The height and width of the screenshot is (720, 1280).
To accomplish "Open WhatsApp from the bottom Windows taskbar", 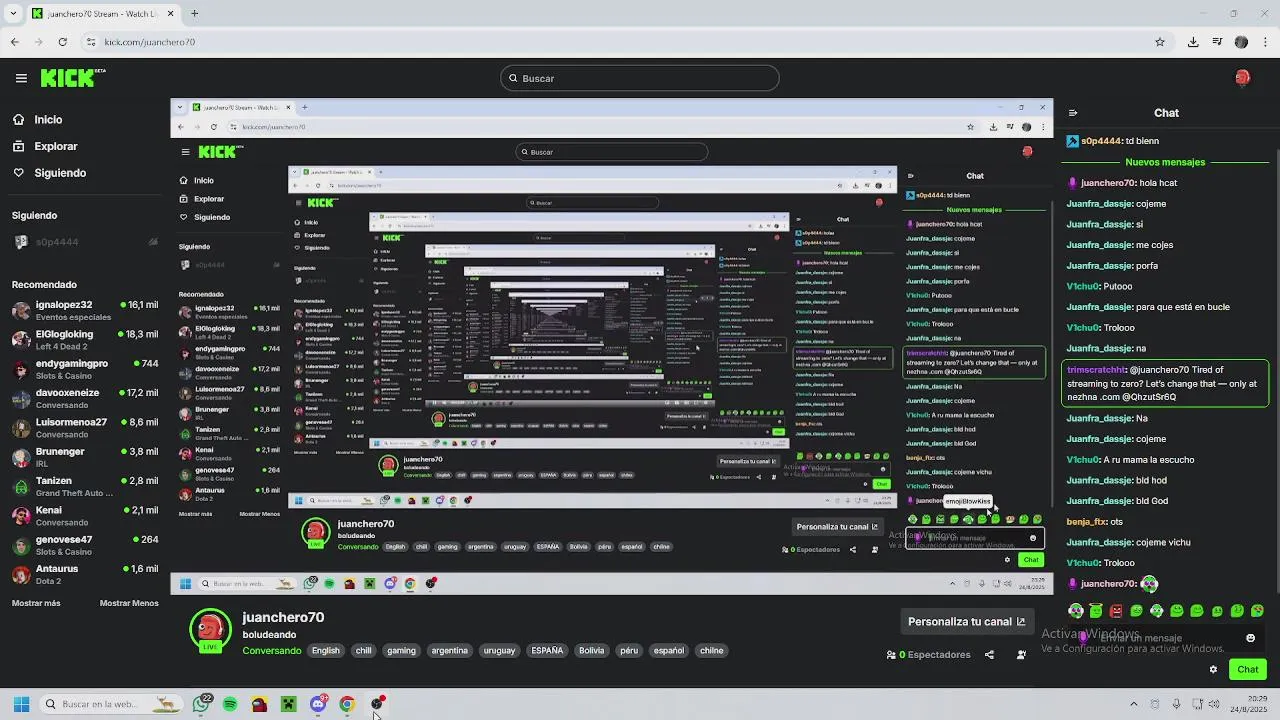I will 202,704.
